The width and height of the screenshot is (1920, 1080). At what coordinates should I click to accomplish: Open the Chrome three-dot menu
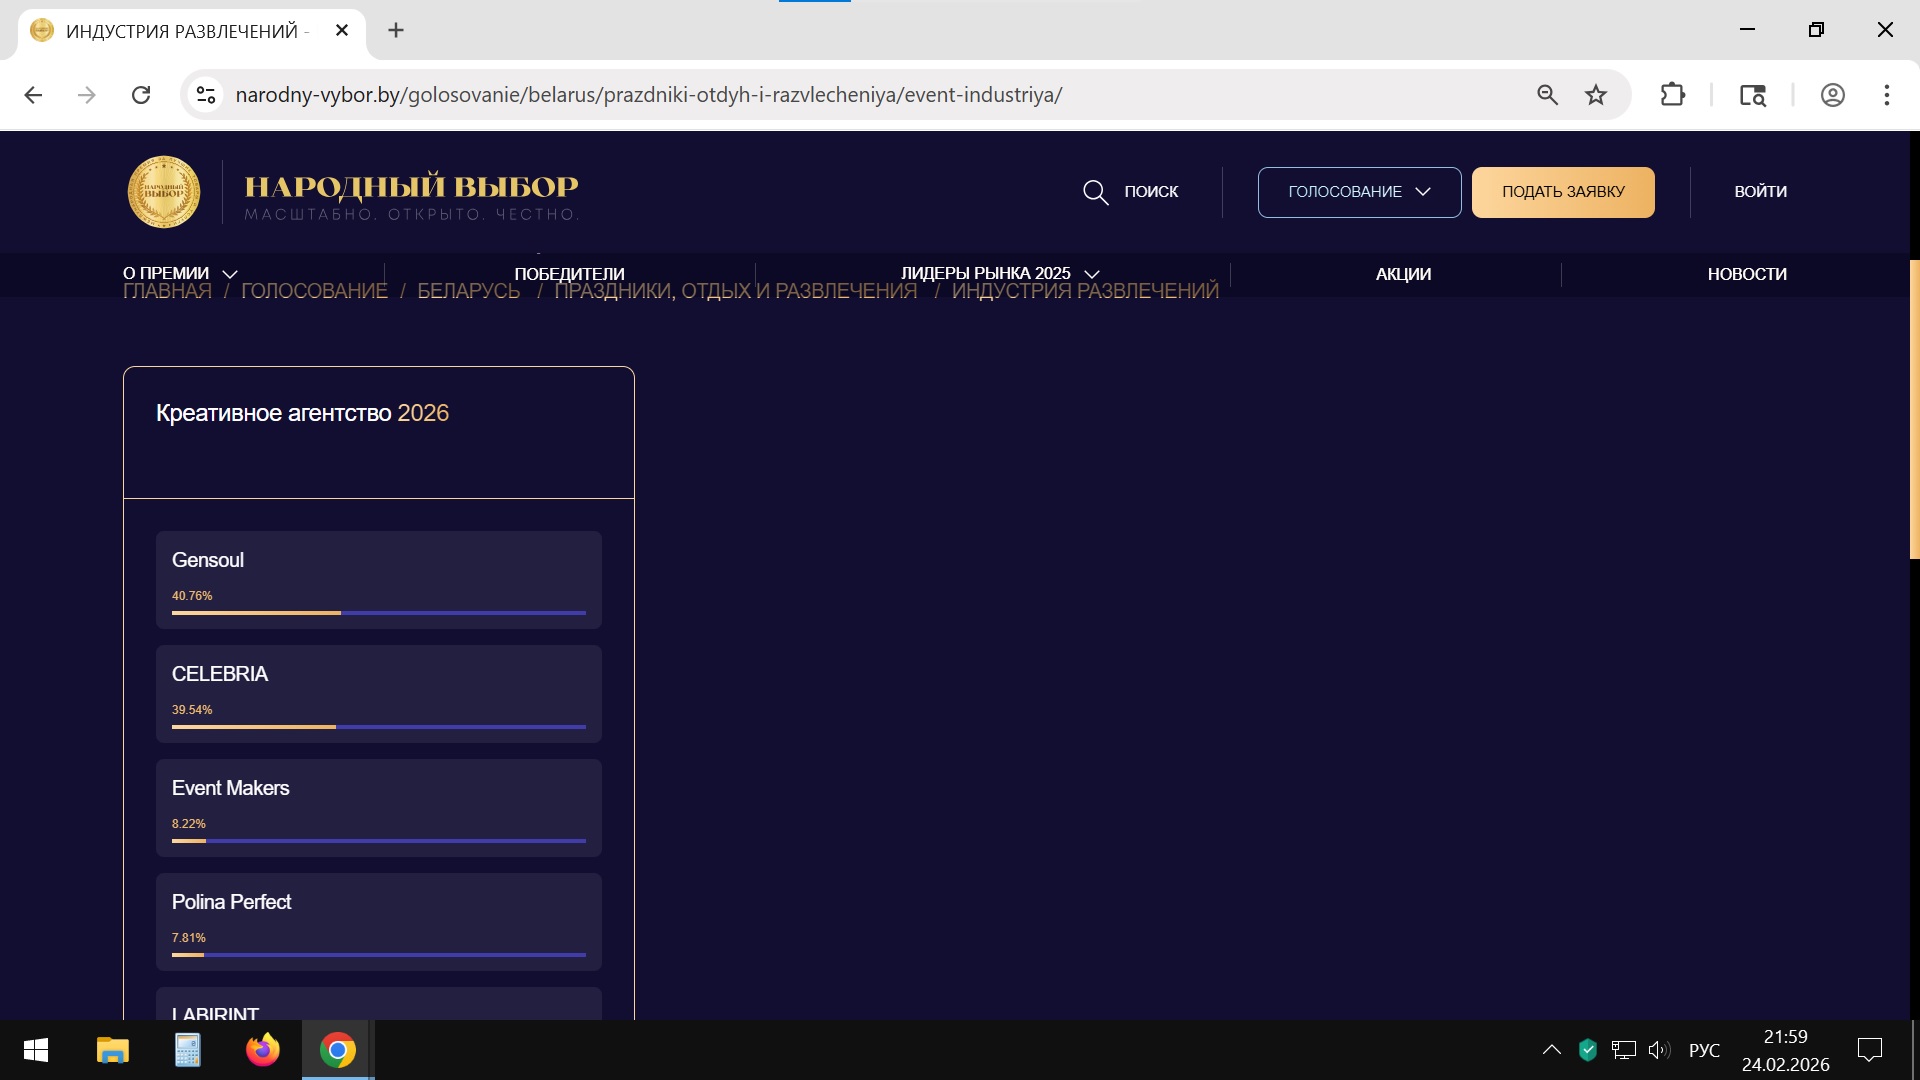(x=1886, y=95)
